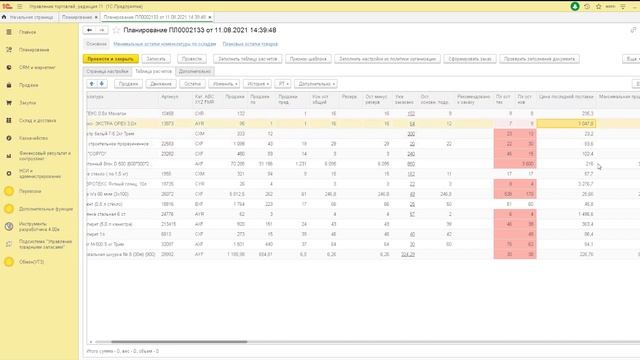Click the back arrow navigation button

tap(89, 30)
